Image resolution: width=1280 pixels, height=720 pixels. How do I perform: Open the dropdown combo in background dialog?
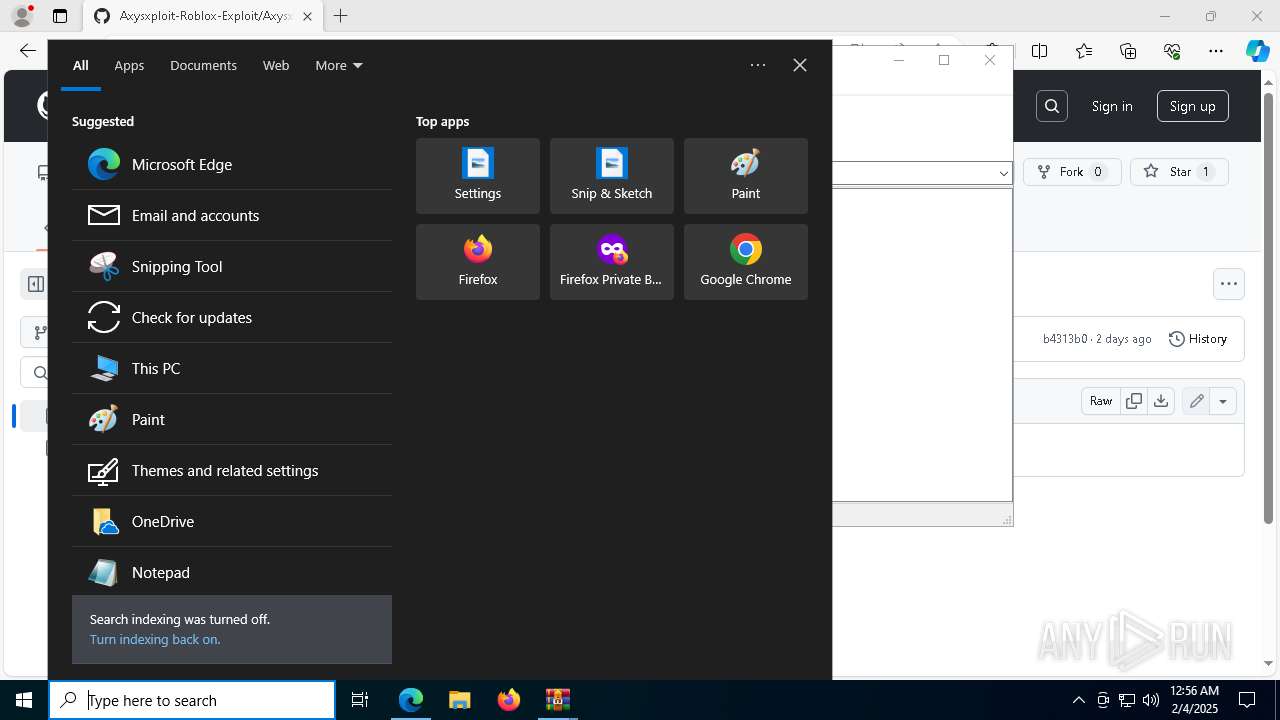[x=1003, y=173]
